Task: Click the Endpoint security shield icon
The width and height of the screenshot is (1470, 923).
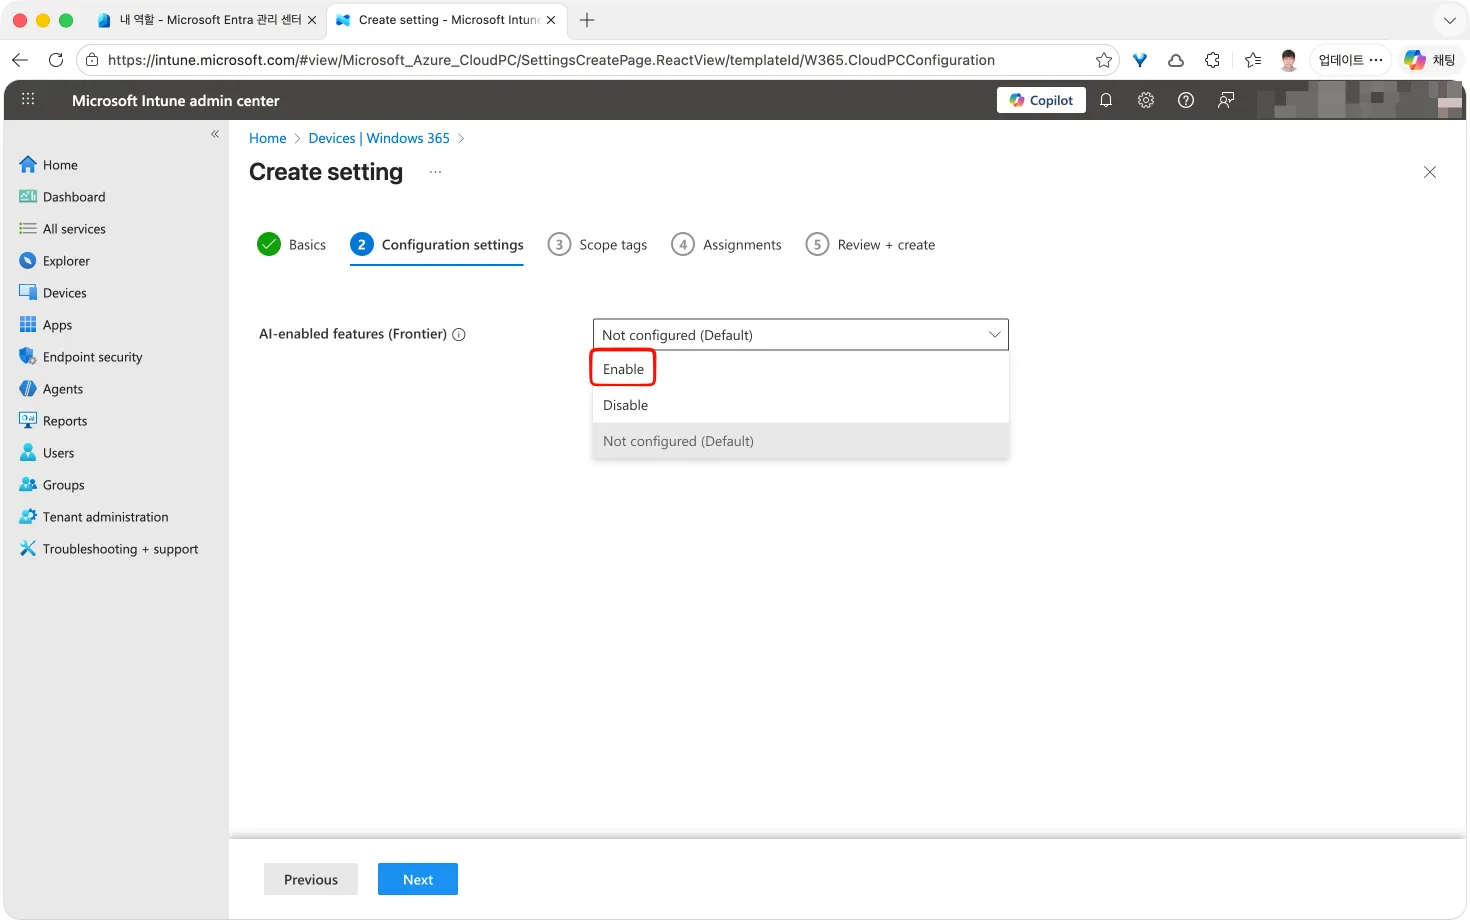Action: pyautogui.click(x=28, y=357)
